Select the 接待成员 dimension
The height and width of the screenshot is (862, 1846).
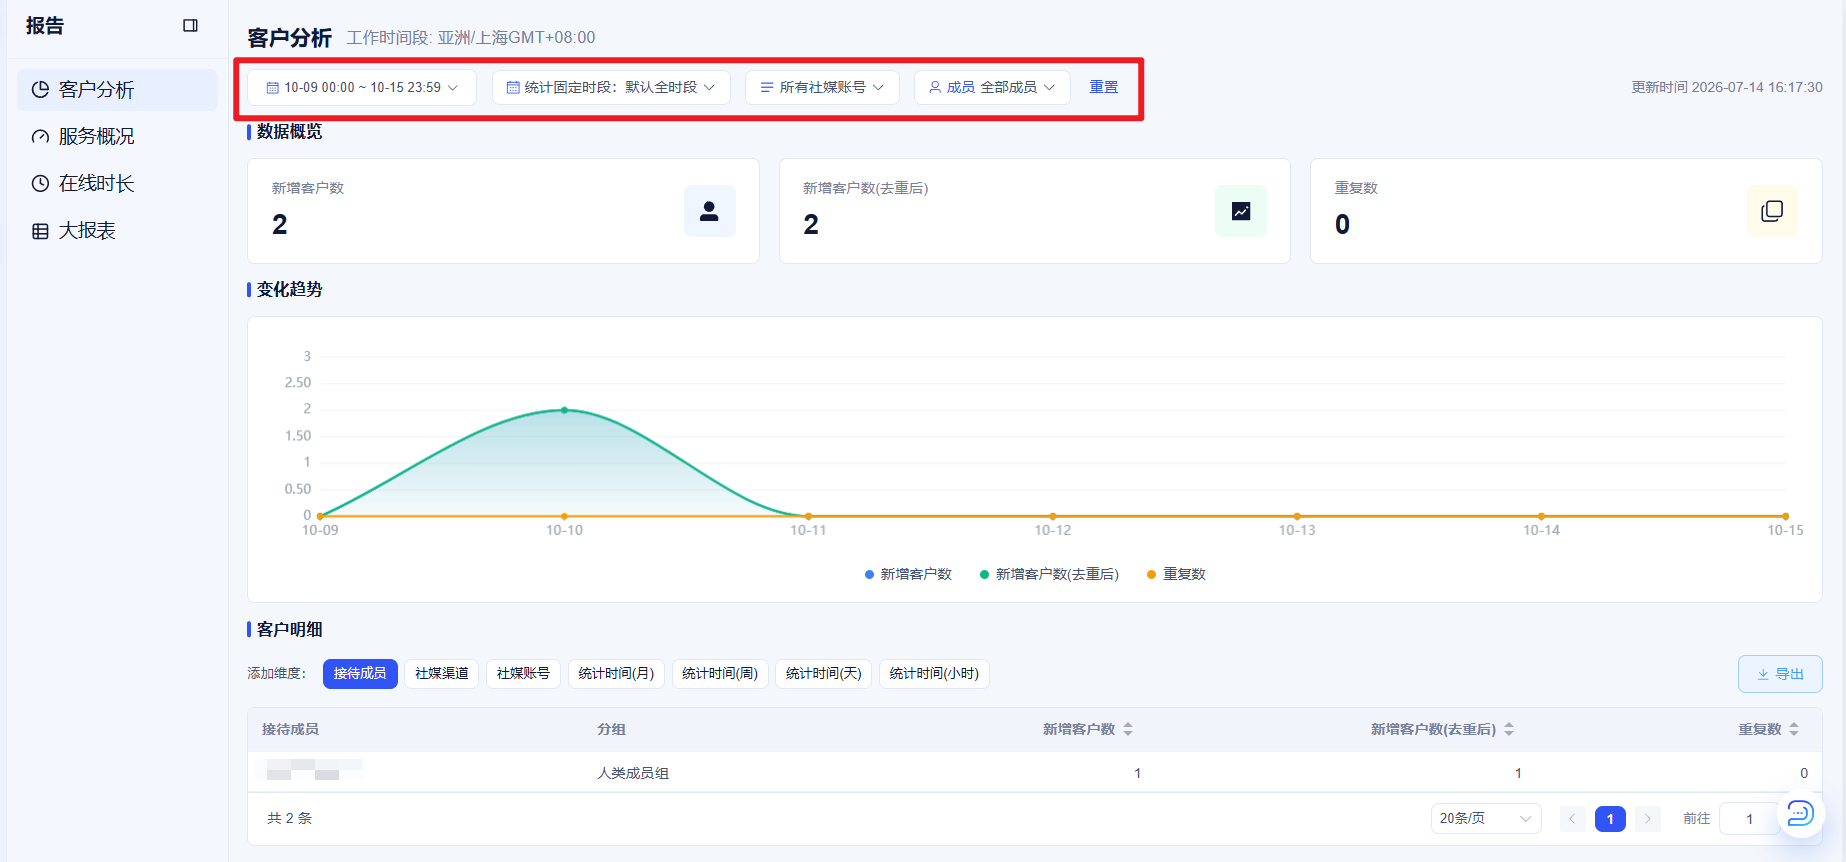click(360, 674)
